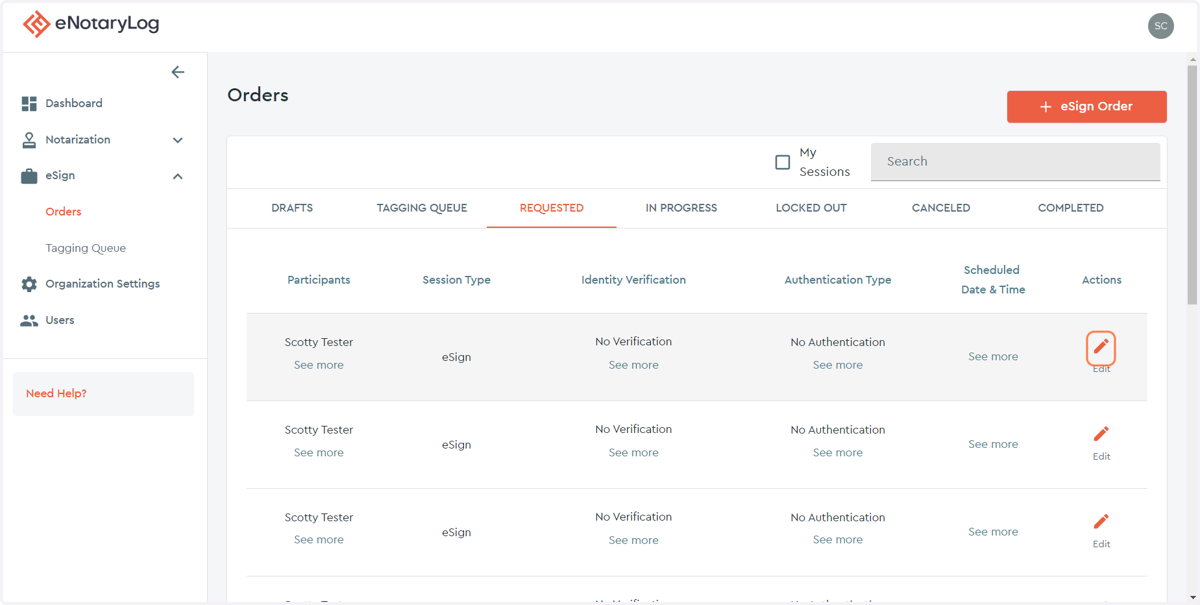The width and height of the screenshot is (1200, 605).
Task: Collapse the eSign menu chevron
Action: 178,176
